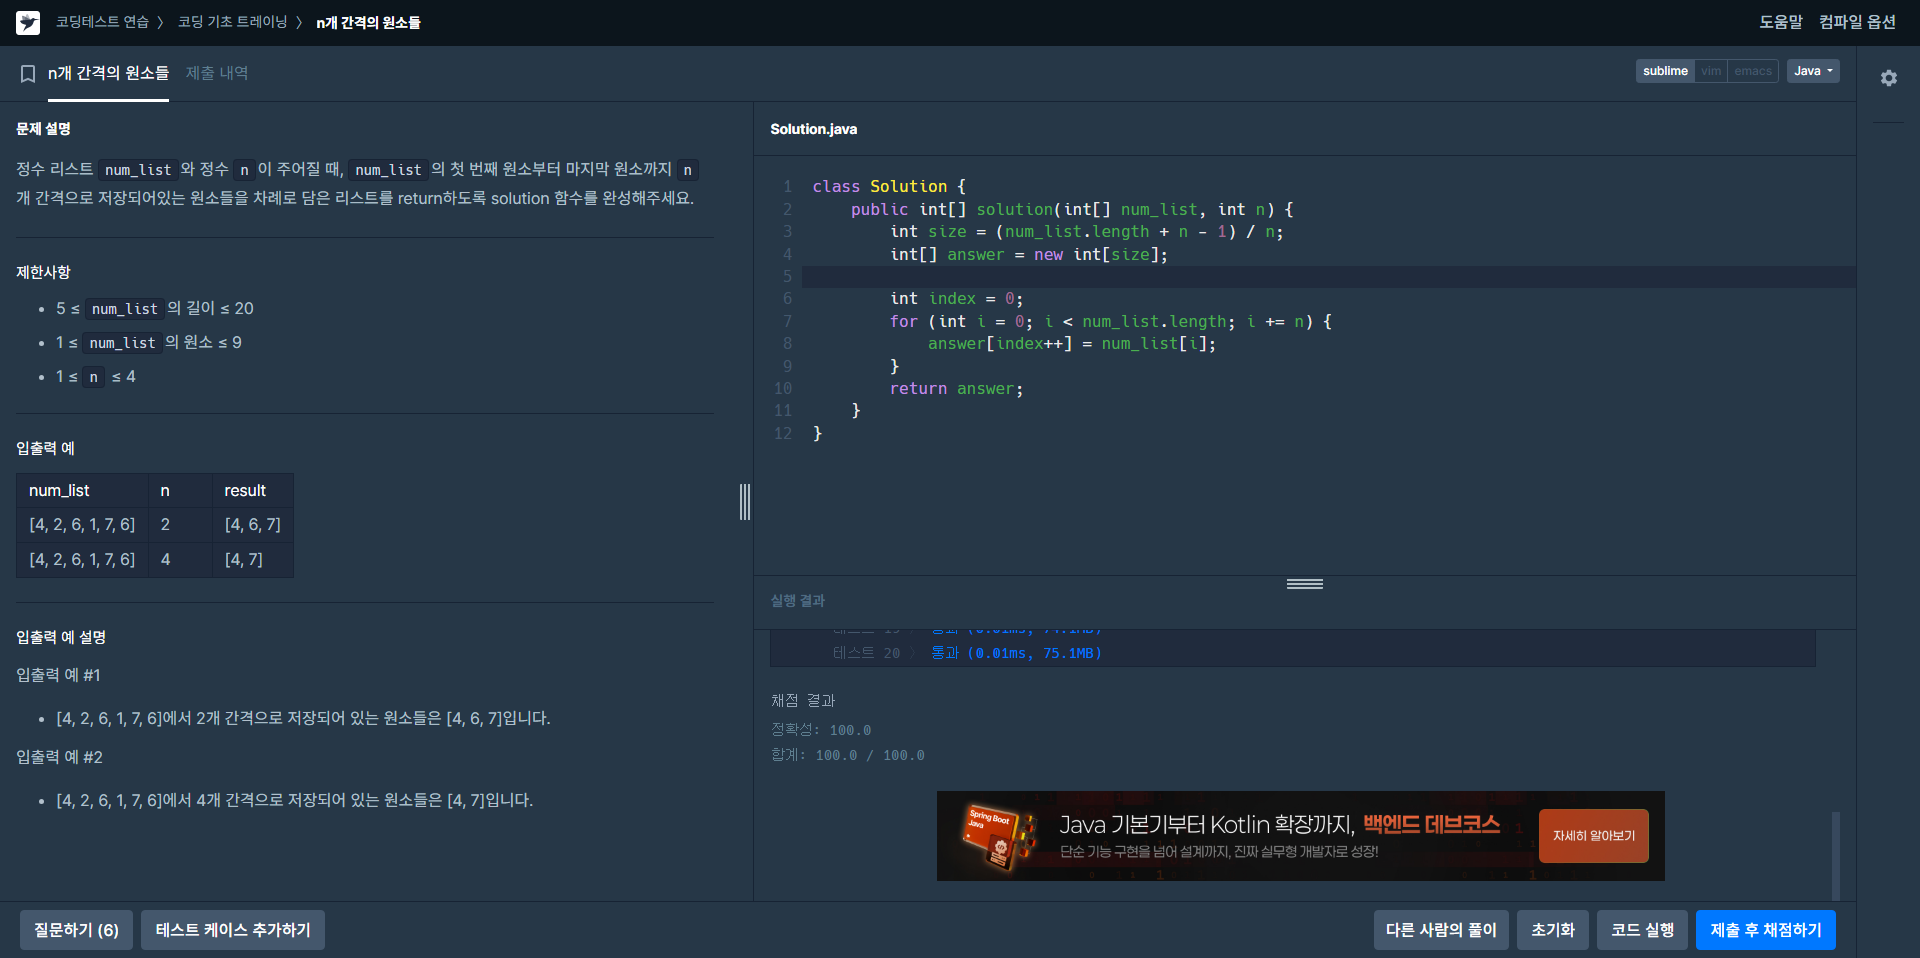The width and height of the screenshot is (1920, 958).
Task: Click the result panel scrollbar
Action: click(x=1835, y=855)
